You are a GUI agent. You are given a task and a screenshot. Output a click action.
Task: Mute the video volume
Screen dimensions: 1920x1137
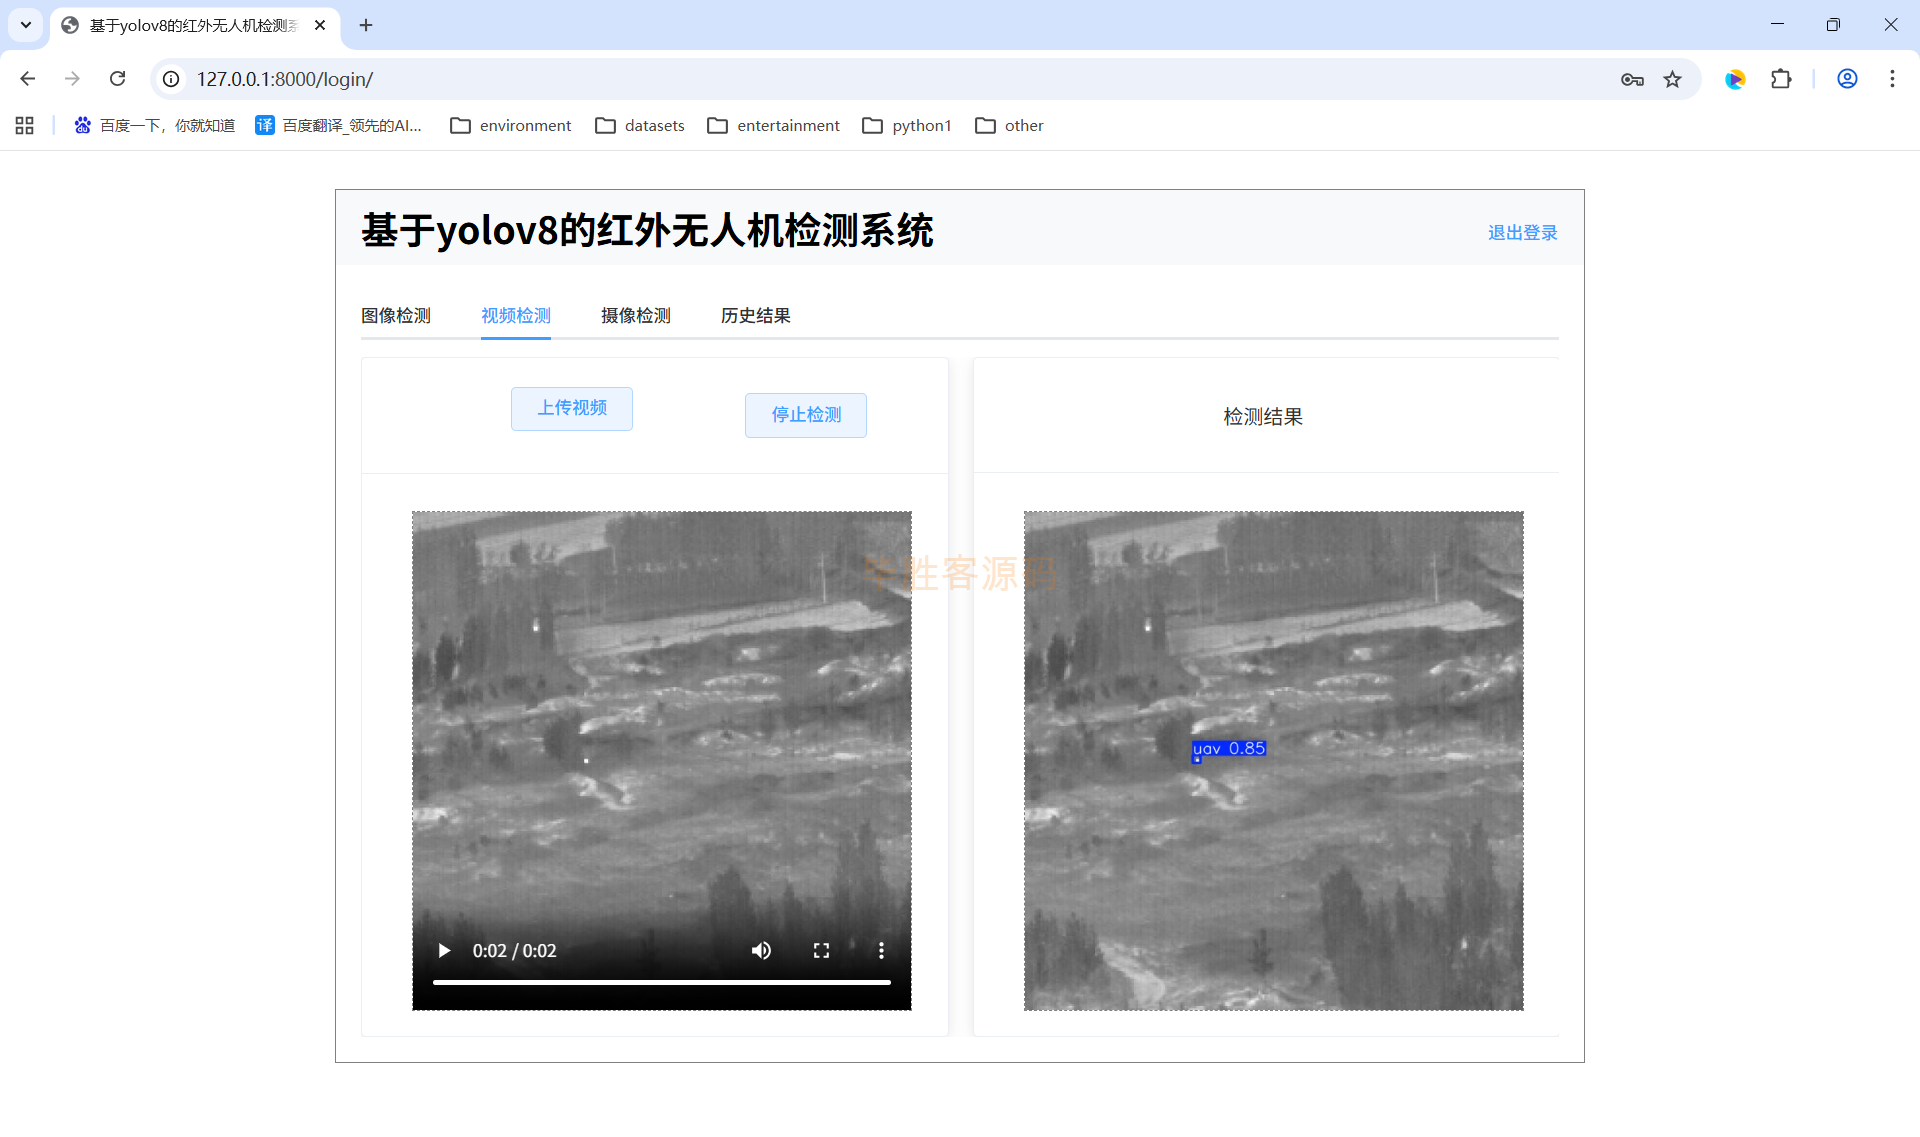coord(761,950)
